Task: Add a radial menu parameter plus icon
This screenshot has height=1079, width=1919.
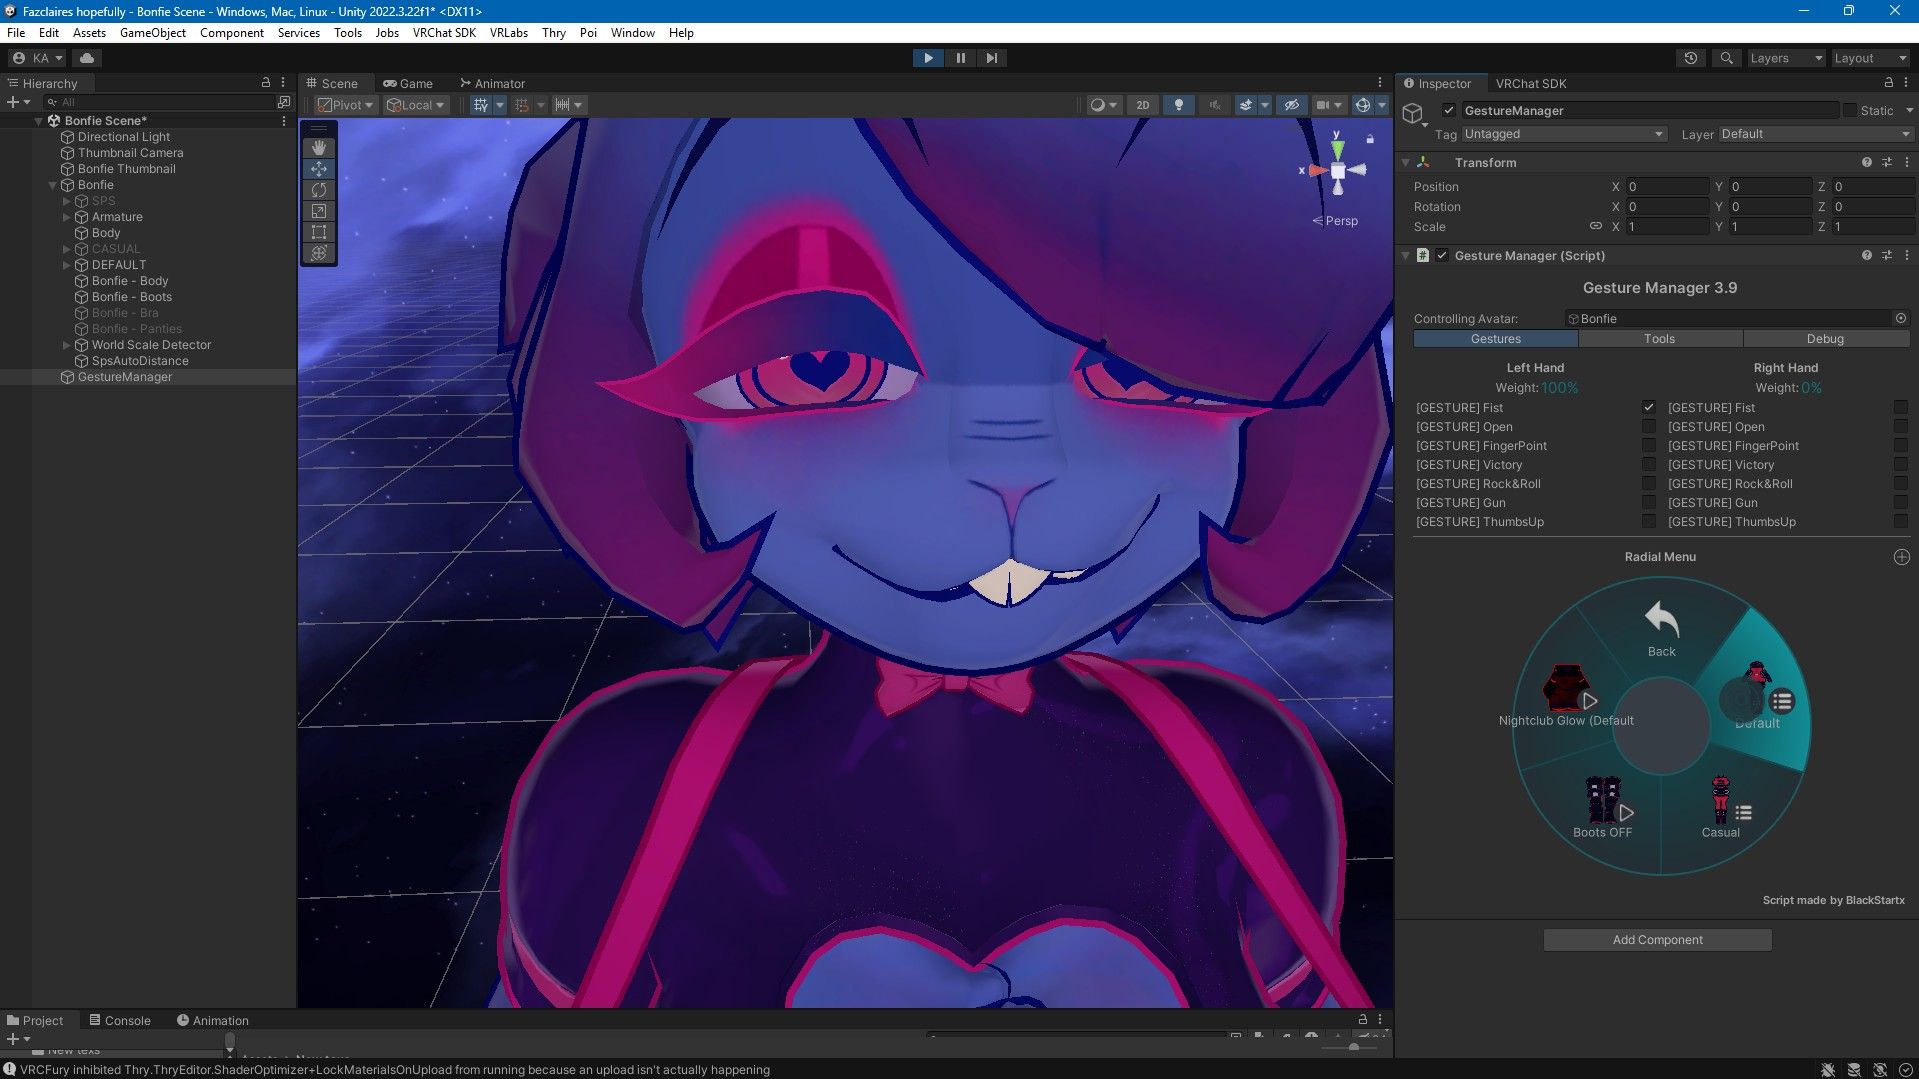Action: [x=1902, y=557]
